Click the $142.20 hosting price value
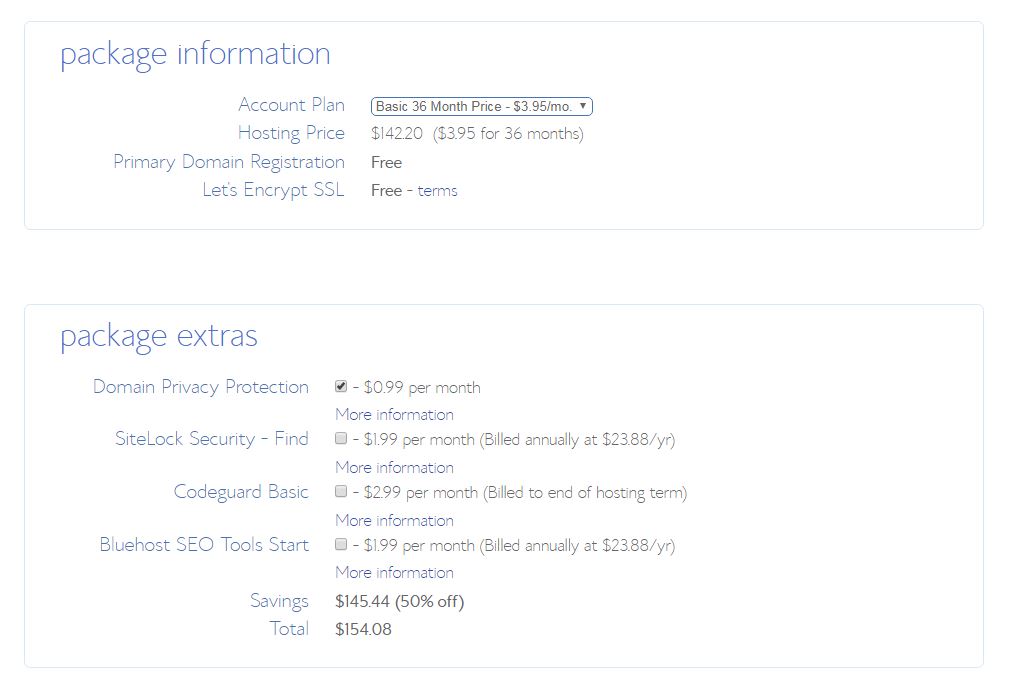Viewport: 1020px width, 696px height. coord(396,133)
